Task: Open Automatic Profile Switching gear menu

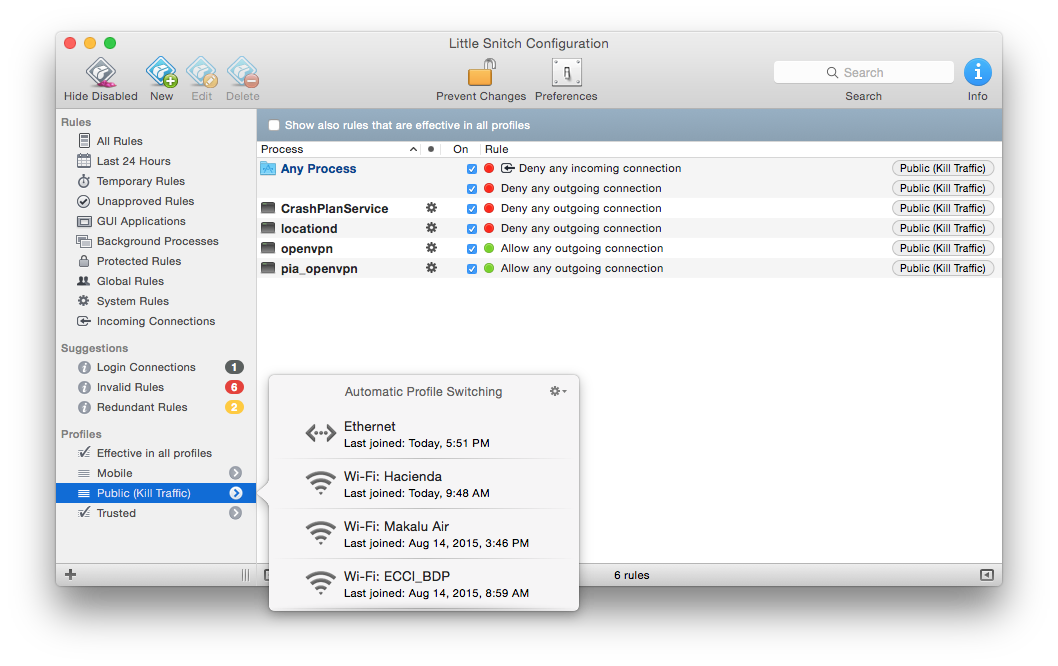Action: [x=557, y=391]
